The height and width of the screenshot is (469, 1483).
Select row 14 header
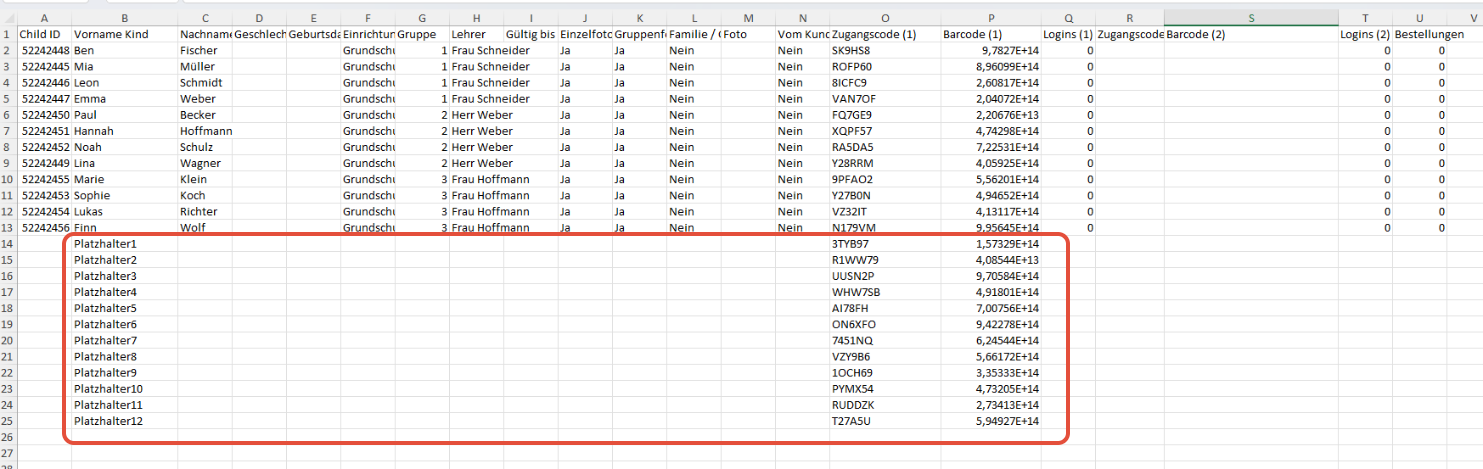coord(8,244)
